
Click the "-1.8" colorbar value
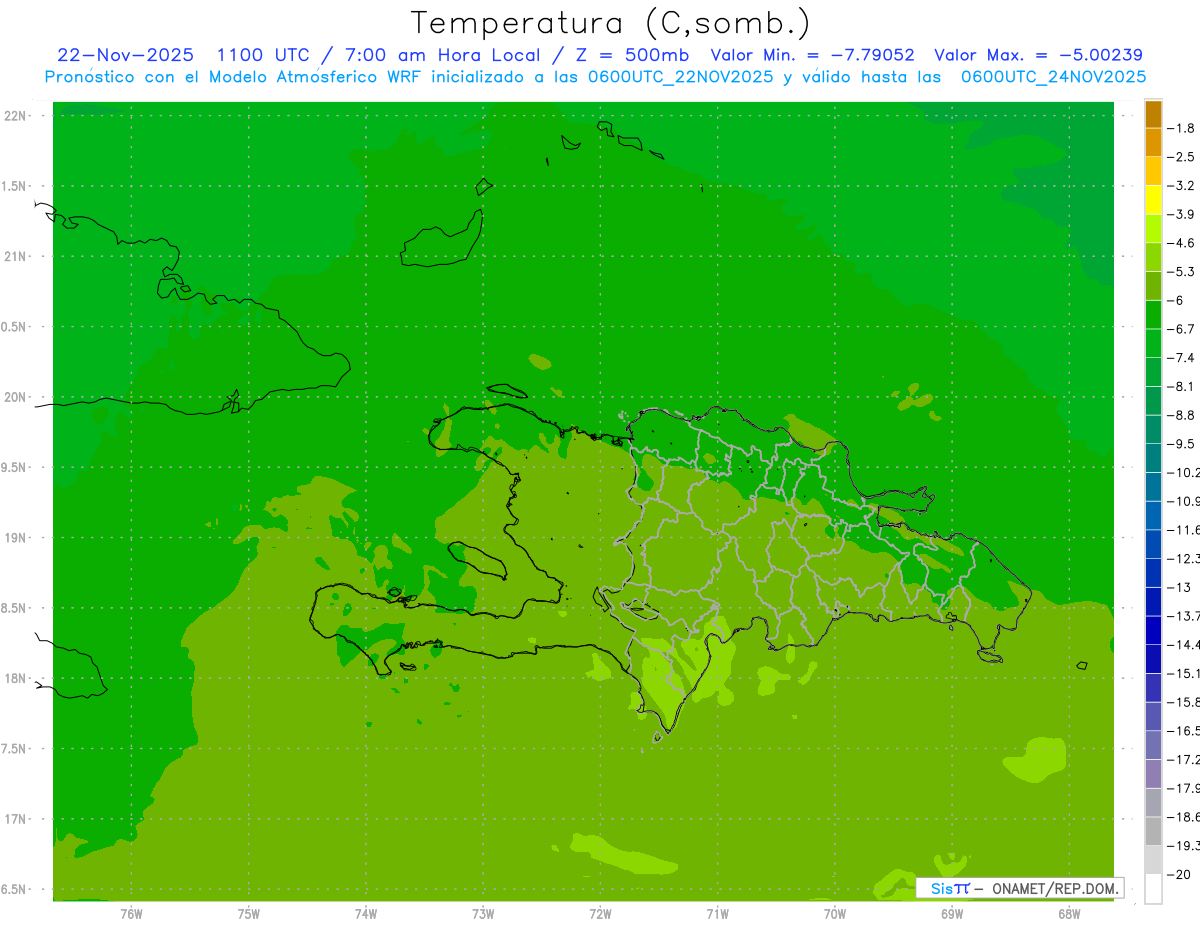coord(1182,128)
